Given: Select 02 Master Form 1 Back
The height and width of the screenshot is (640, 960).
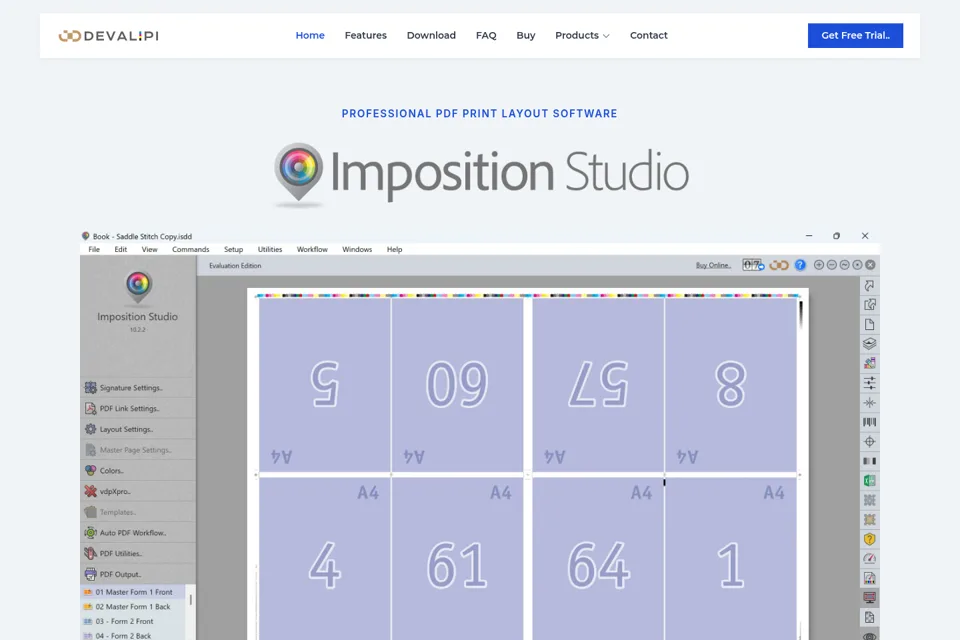Looking at the screenshot, I should click(133, 607).
